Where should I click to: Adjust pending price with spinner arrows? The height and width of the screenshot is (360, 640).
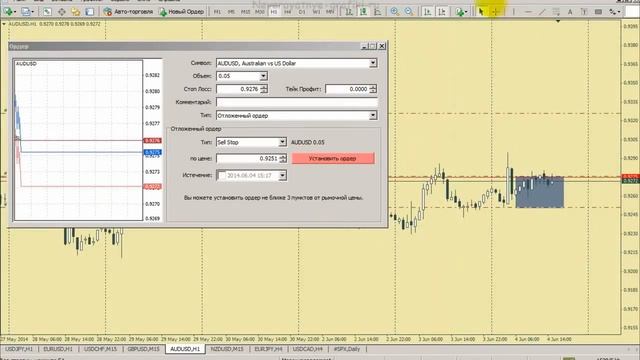click(x=283, y=158)
